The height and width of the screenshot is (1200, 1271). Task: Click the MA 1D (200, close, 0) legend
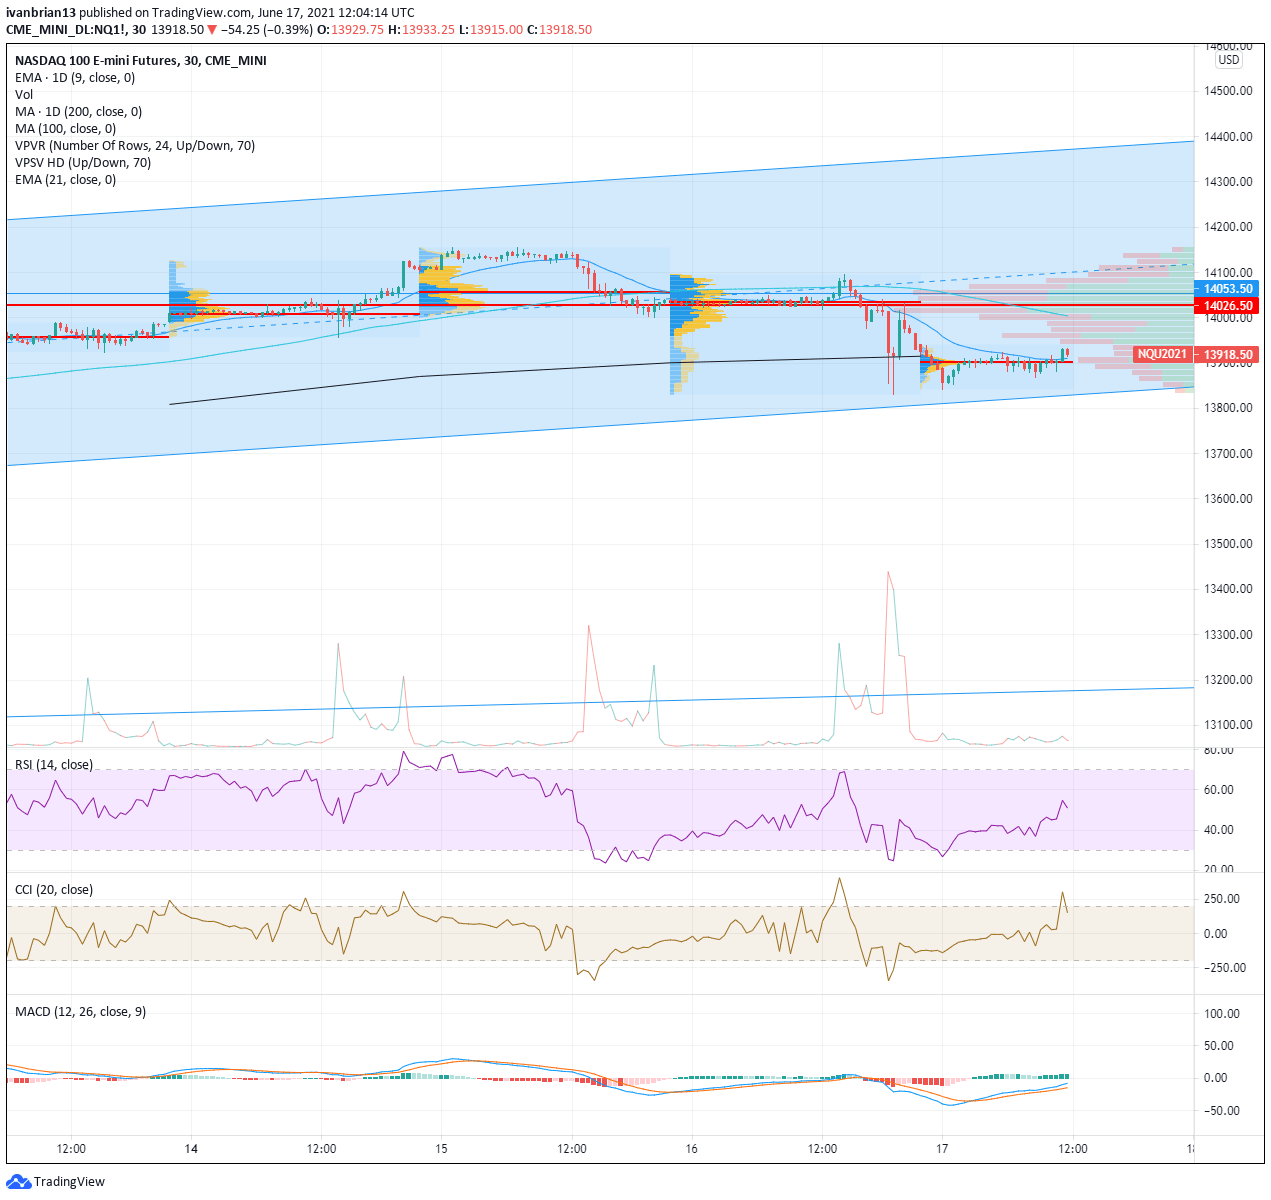[x=78, y=112]
